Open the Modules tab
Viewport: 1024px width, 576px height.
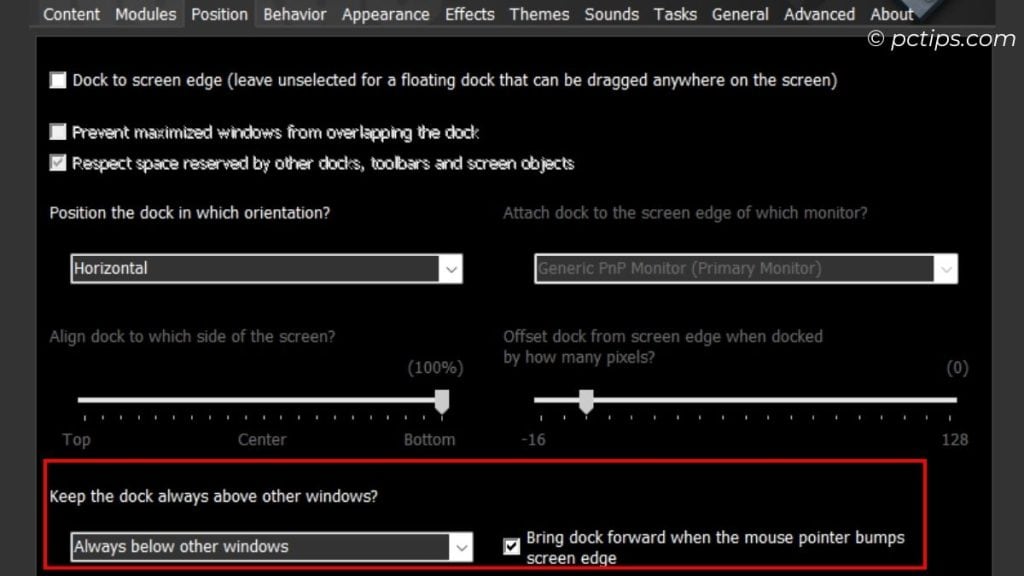[x=145, y=14]
